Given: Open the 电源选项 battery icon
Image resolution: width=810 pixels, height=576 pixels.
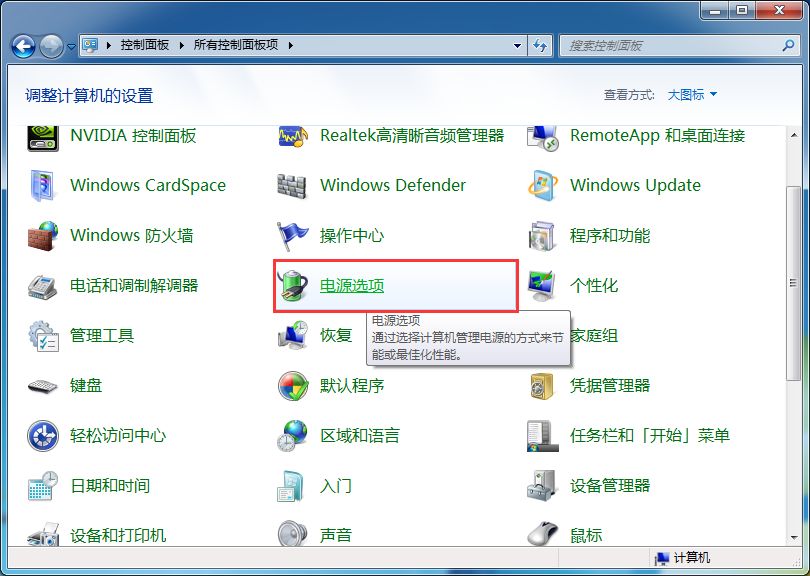Looking at the screenshot, I should tap(292, 286).
